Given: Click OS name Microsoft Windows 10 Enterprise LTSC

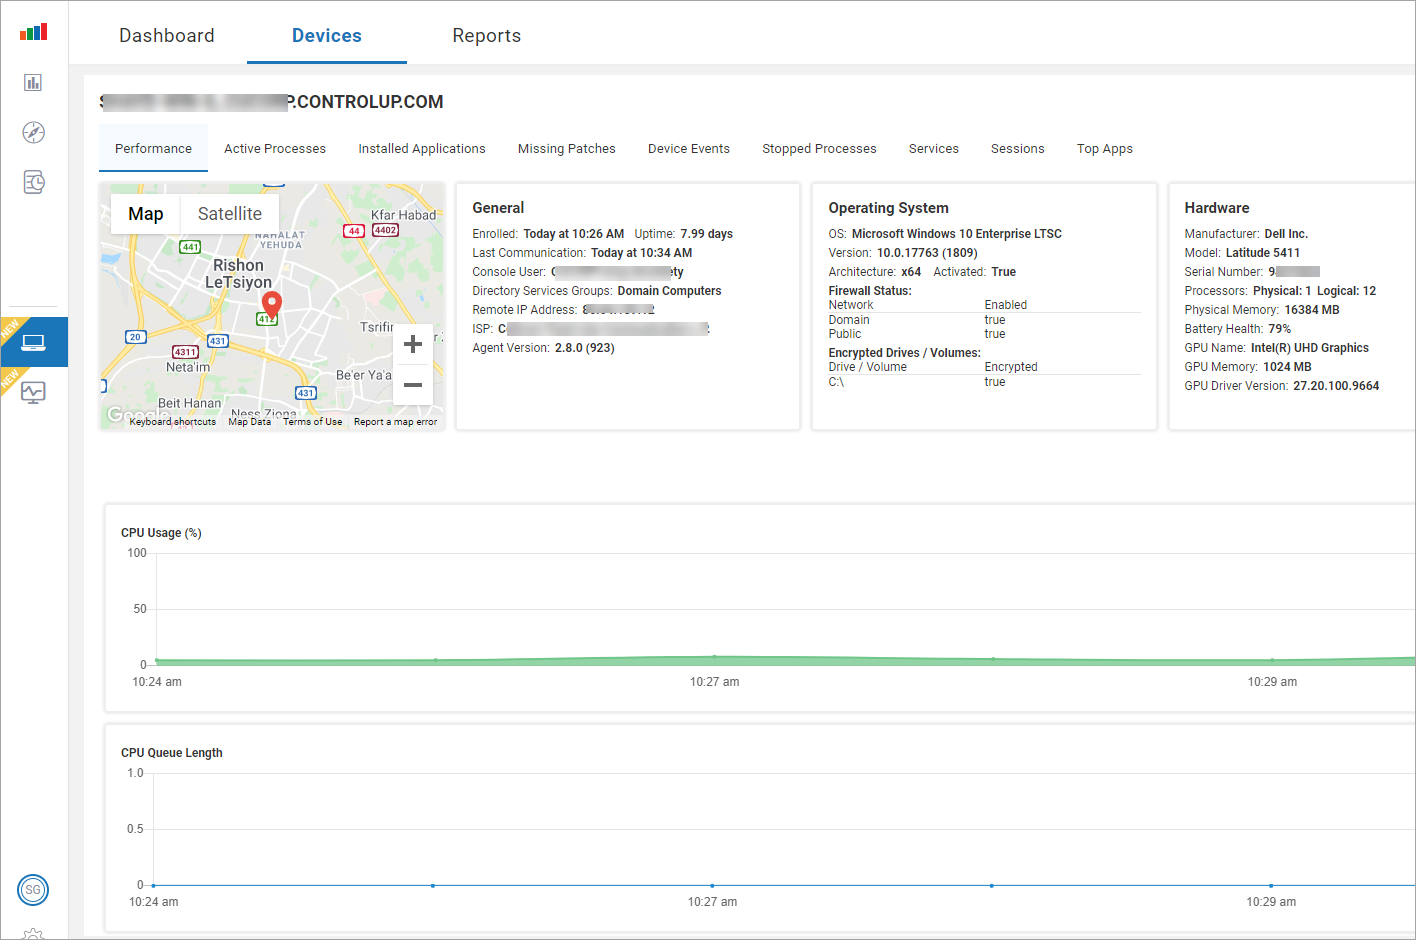Looking at the screenshot, I should click(x=956, y=234).
